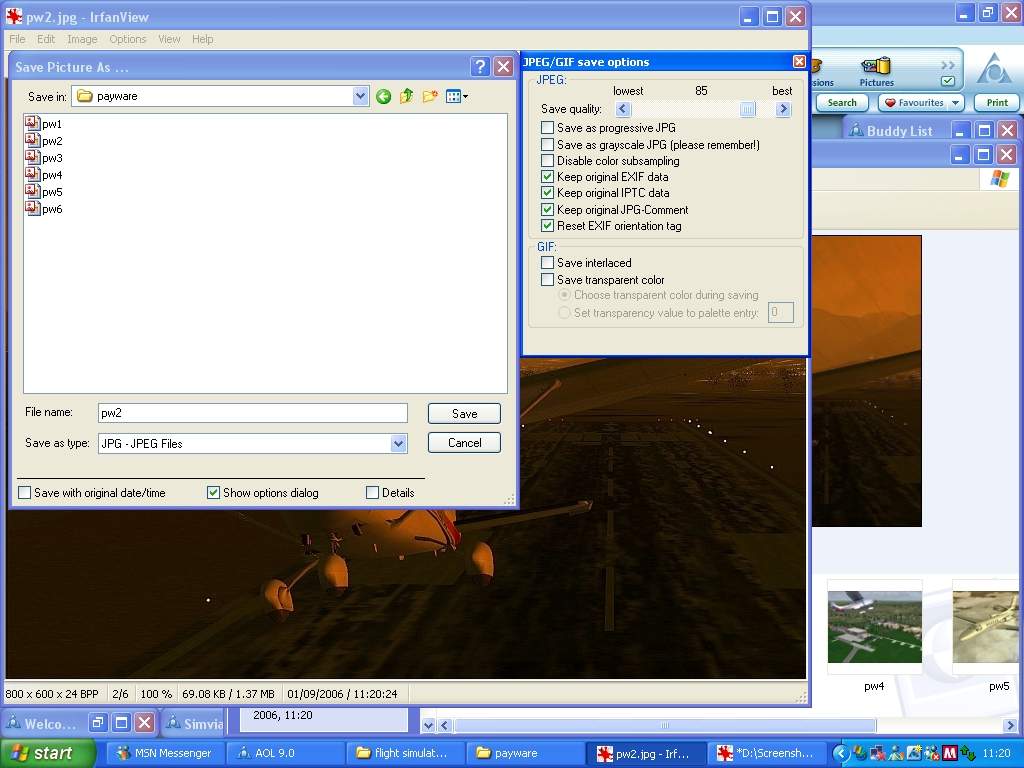The image size is (1024, 768).
Task: Expand the Save in folder dropdown
Action: [361, 97]
